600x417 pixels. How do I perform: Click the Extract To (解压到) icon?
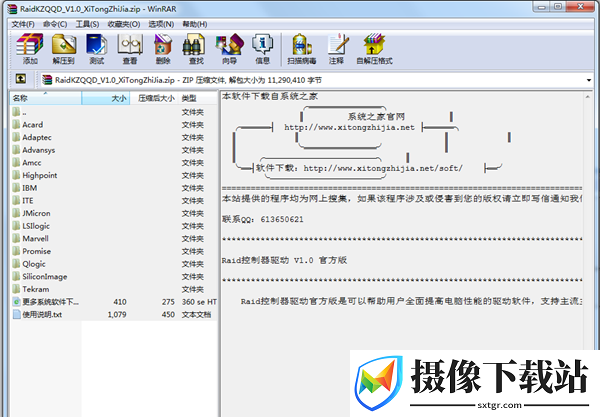click(64, 49)
